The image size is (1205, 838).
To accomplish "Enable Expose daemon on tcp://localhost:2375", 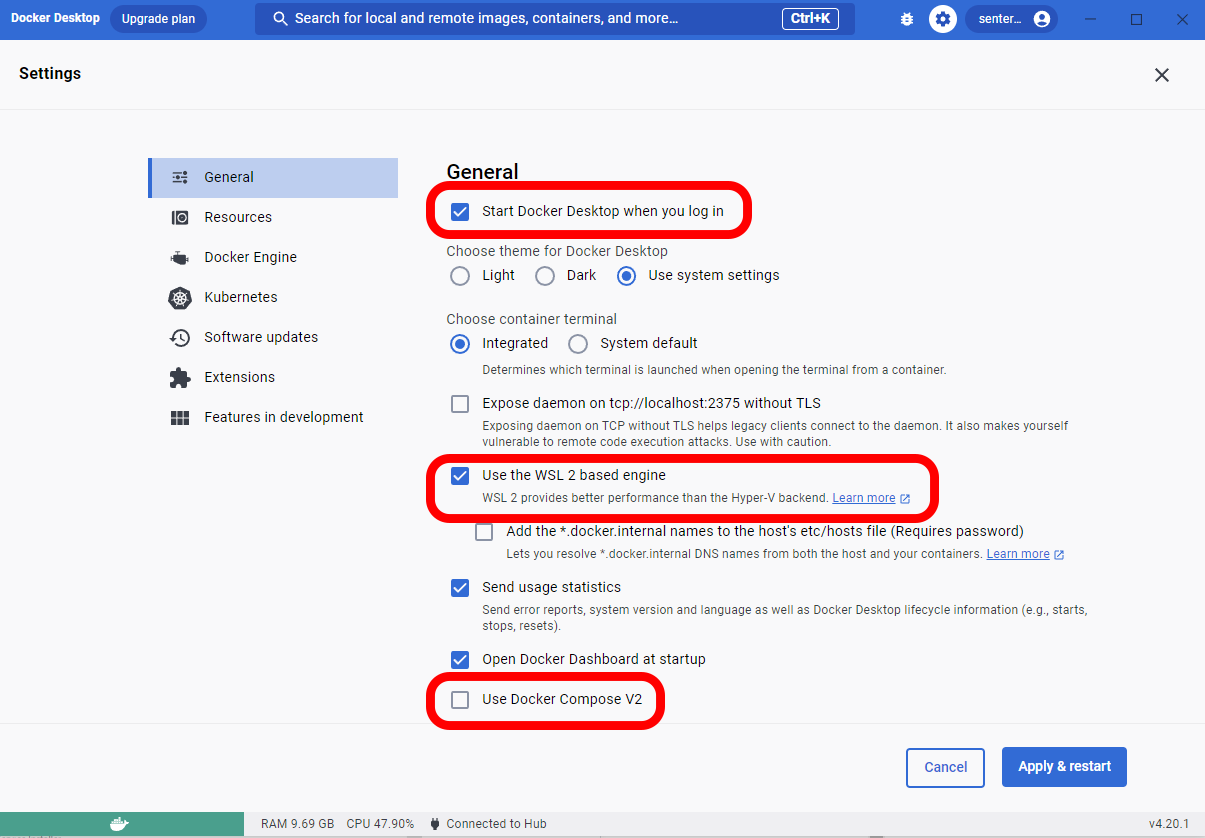I will coord(460,404).
